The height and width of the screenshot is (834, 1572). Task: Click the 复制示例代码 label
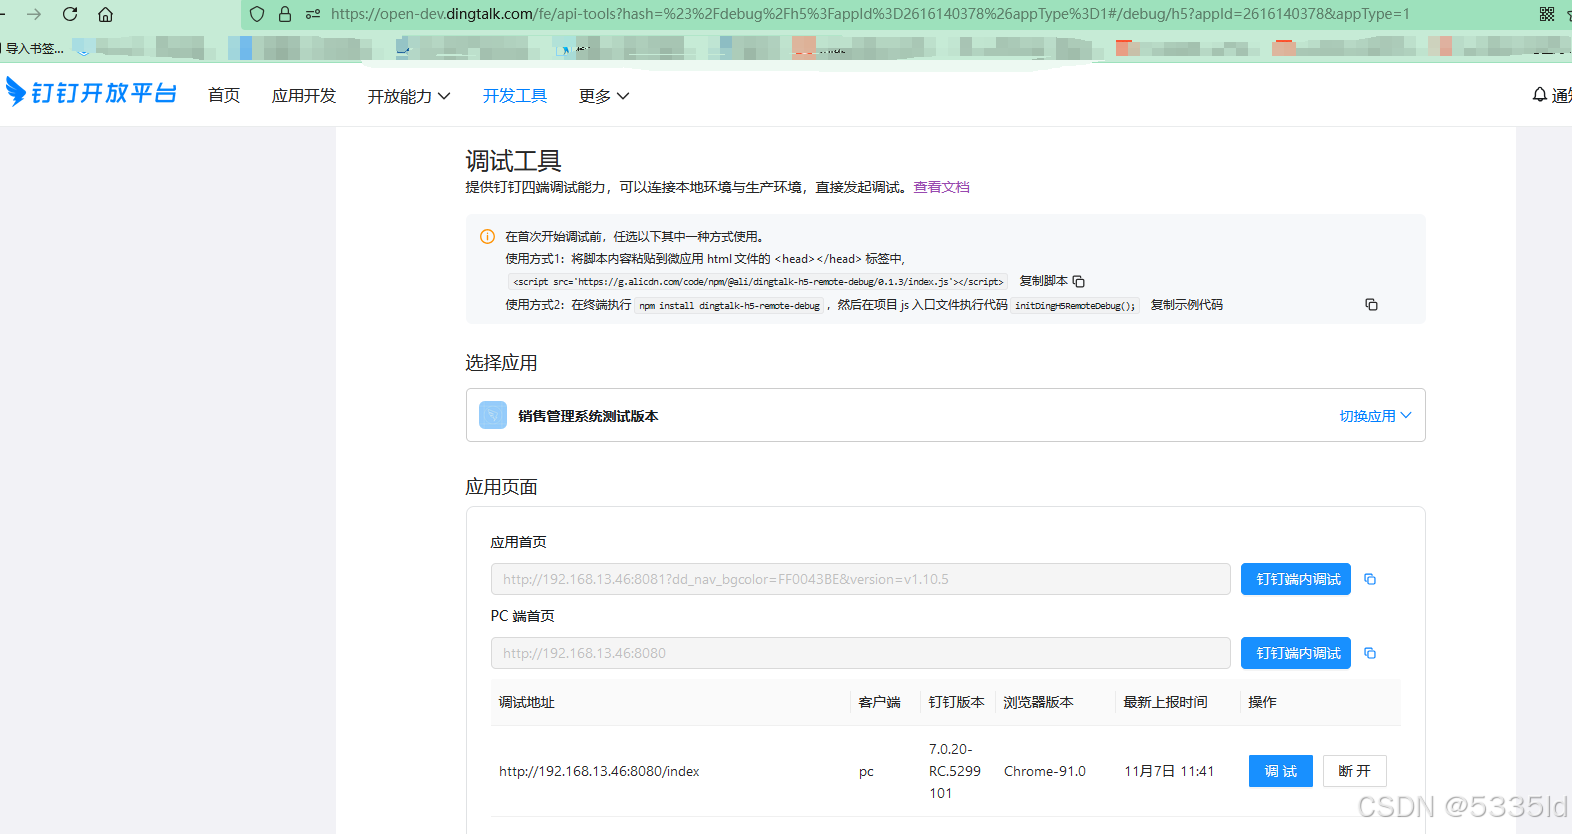1187,305
